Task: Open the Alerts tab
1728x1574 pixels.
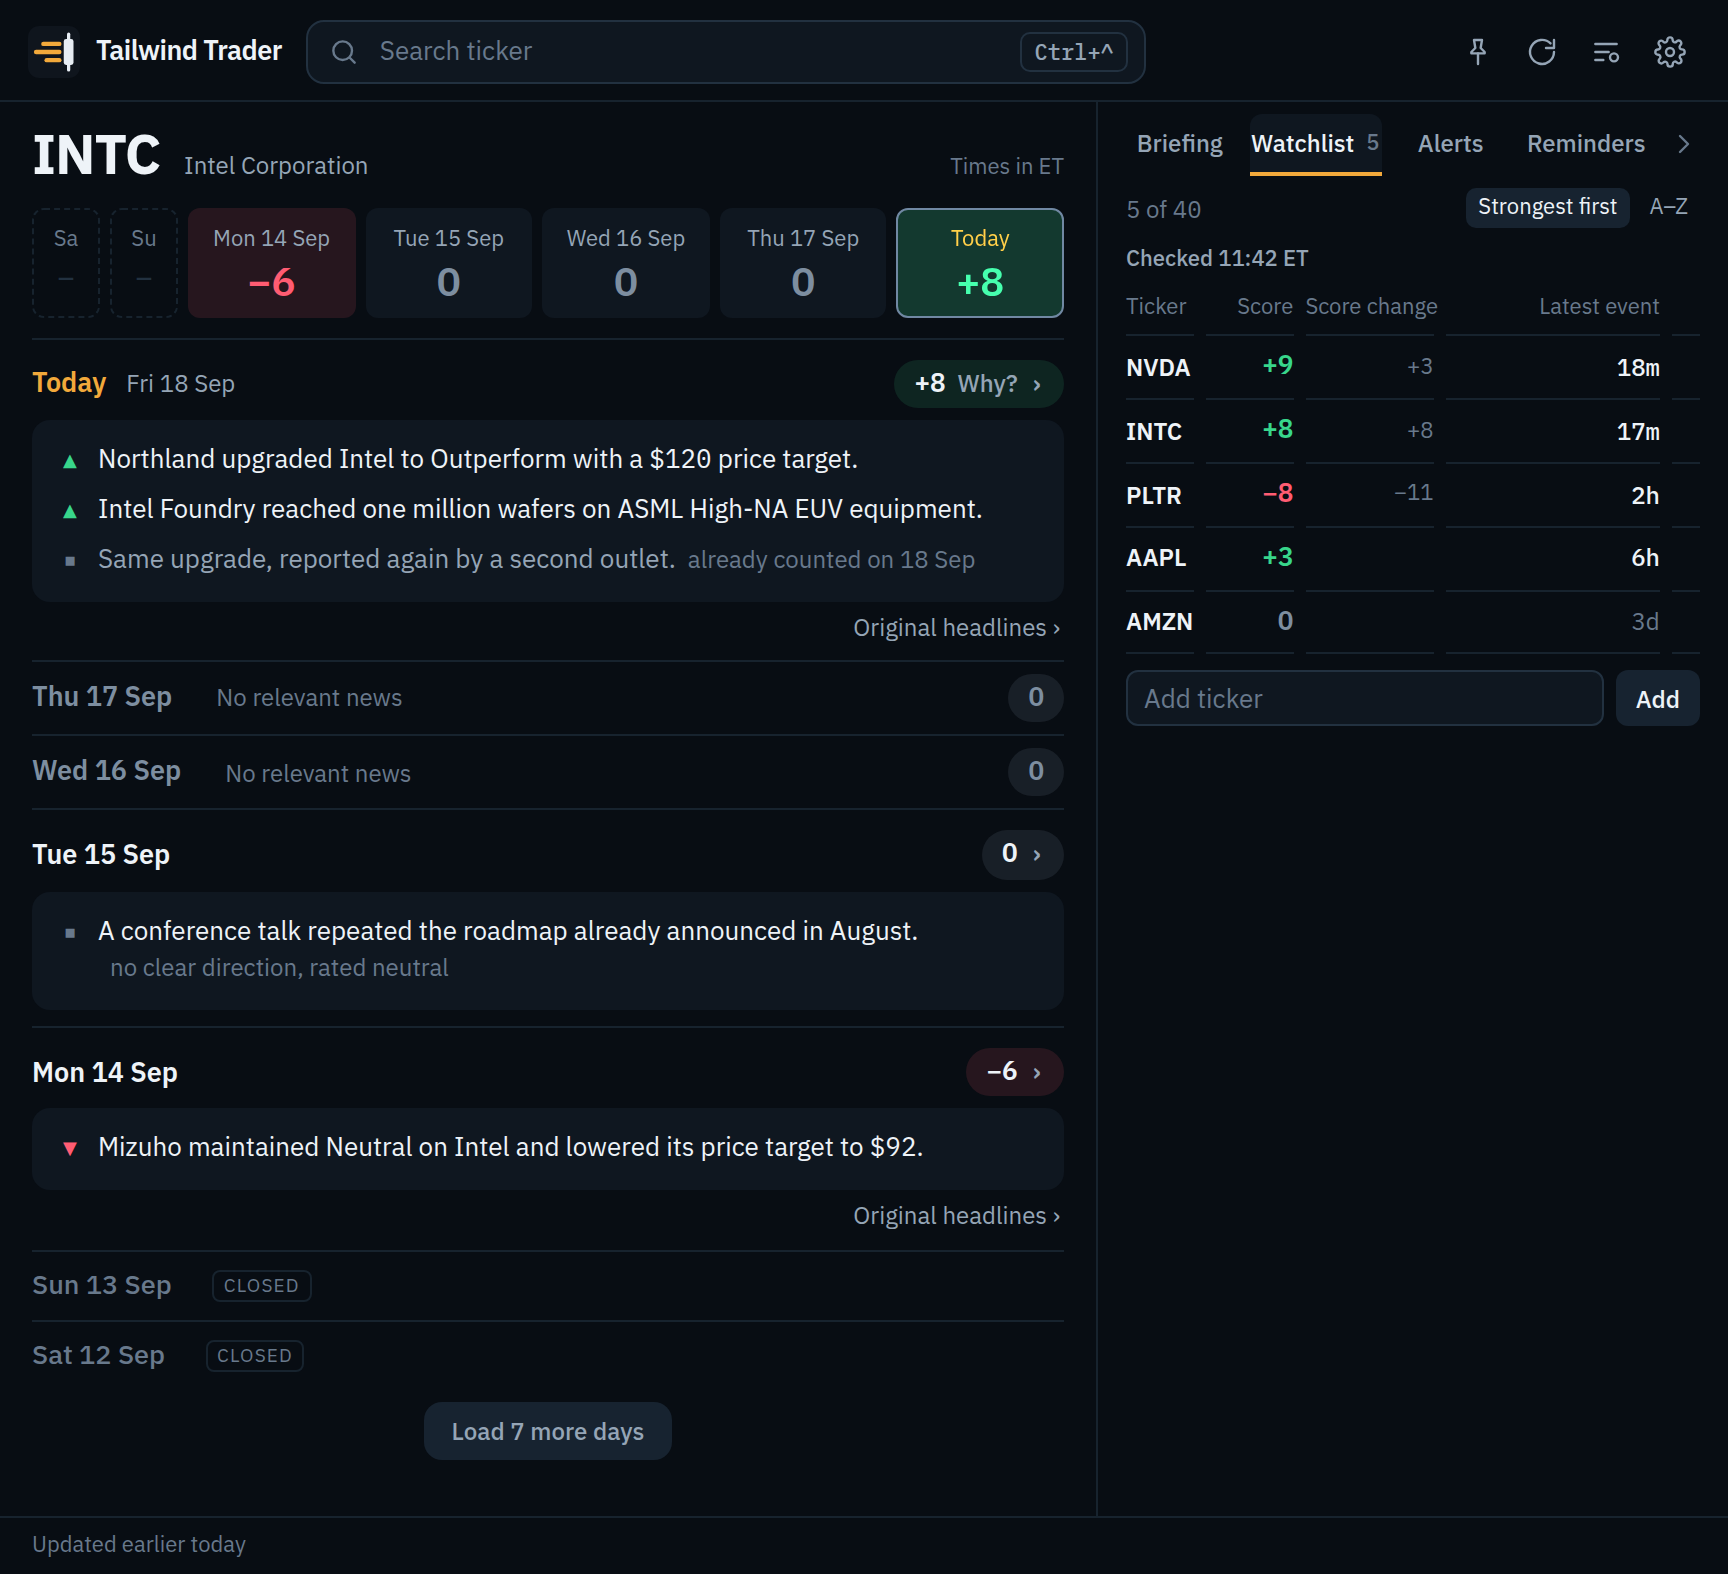Action: pos(1450,144)
